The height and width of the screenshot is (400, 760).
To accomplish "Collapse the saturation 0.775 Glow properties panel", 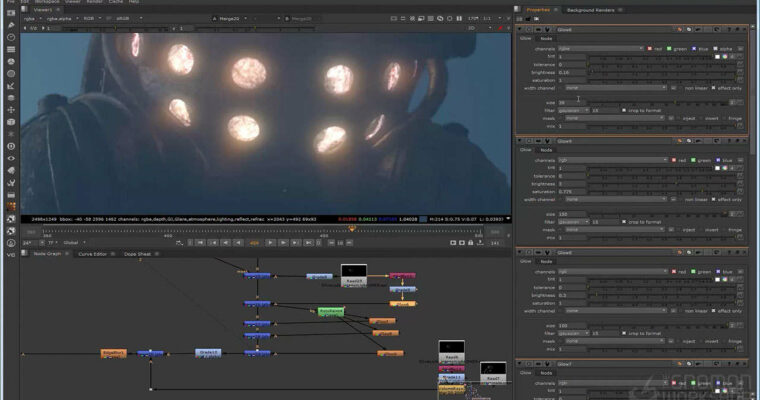I will 520,141.
